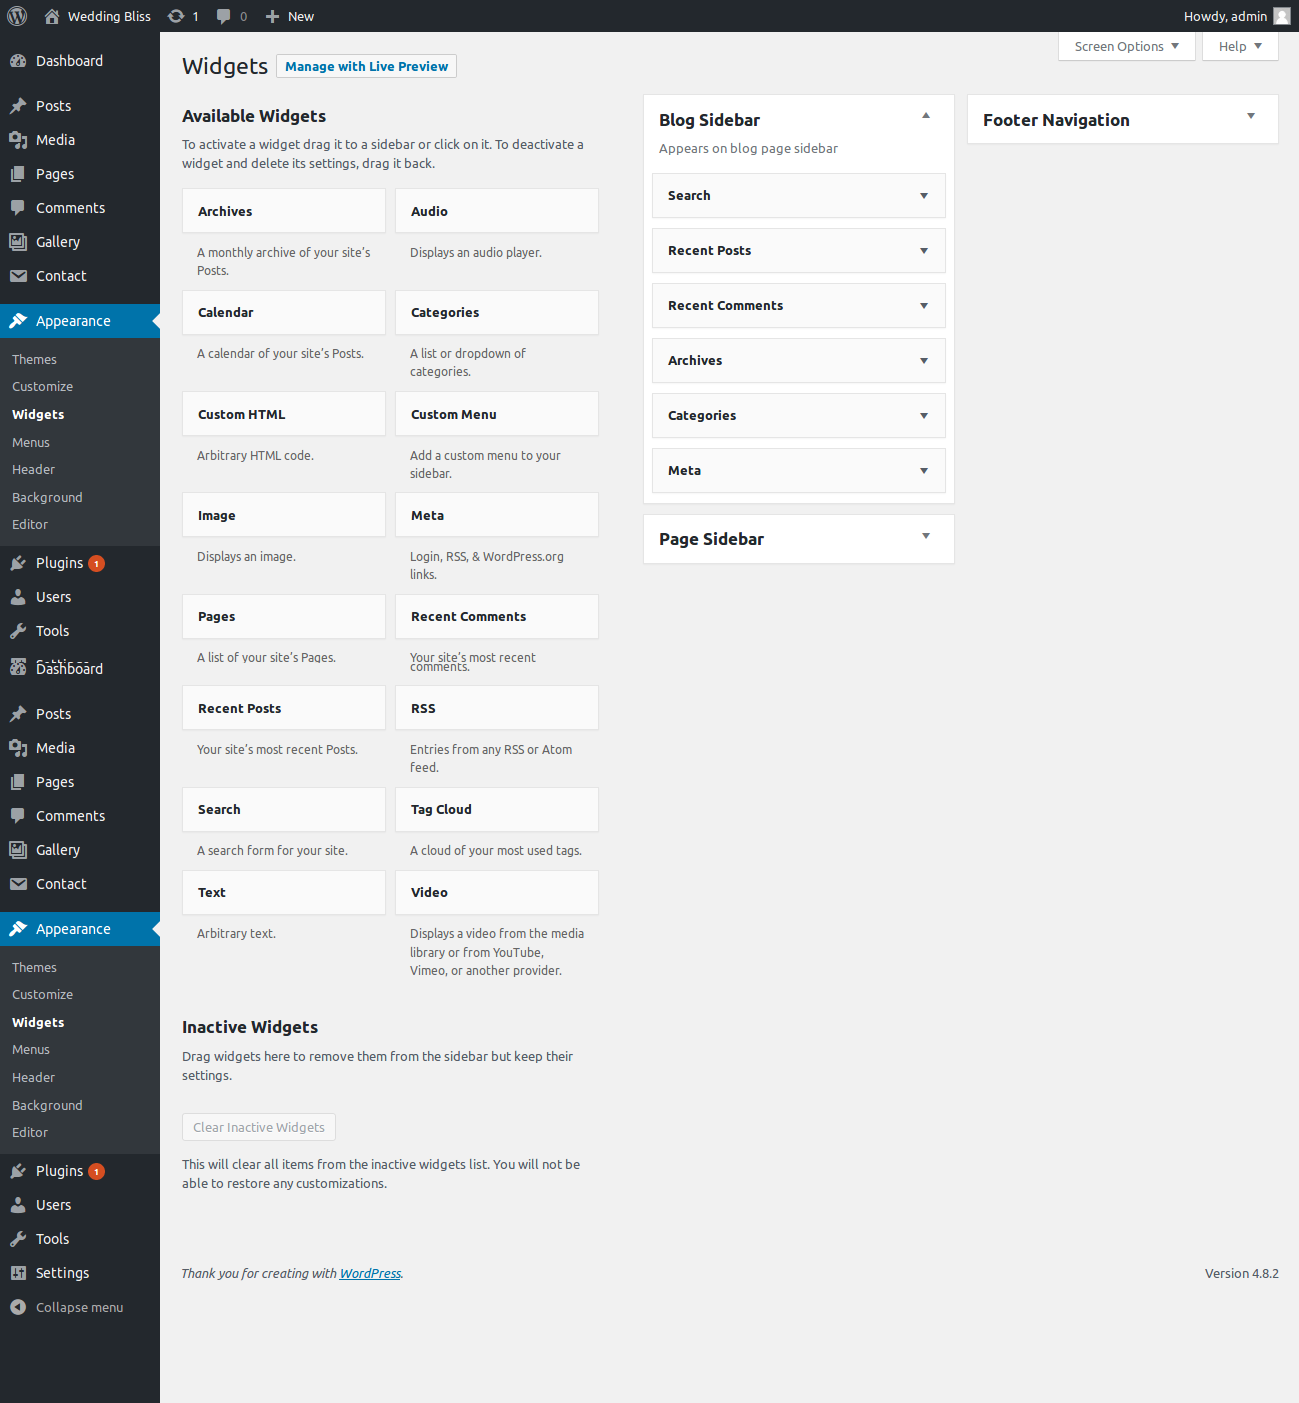The width and height of the screenshot is (1299, 1403).
Task: Expand the Page Sidebar widget area
Action: pyautogui.click(x=926, y=536)
